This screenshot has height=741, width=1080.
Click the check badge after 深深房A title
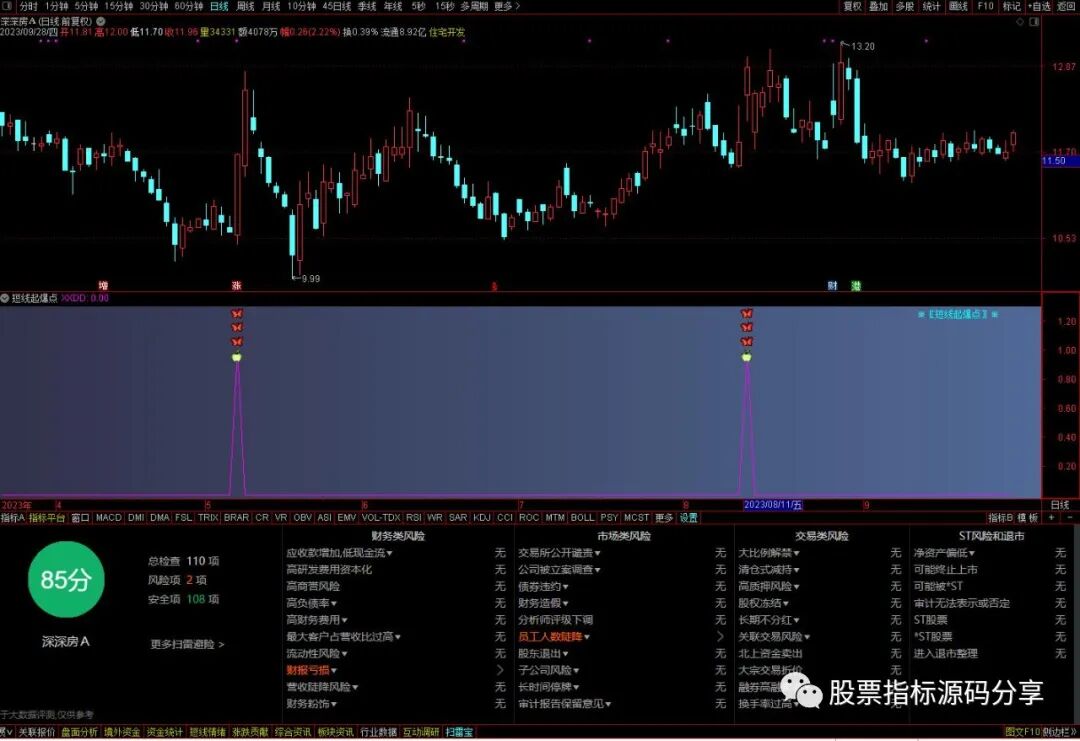(101, 22)
